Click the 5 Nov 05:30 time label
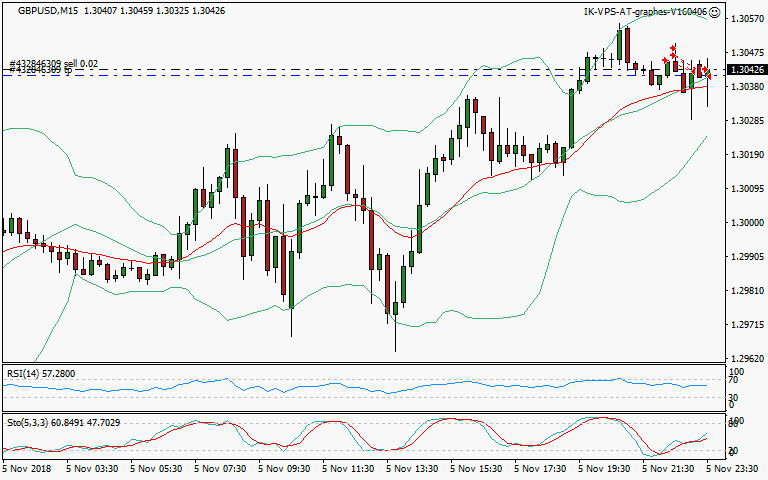Image resolution: width=768 pixels, height=480 pixels. click(x=156, y=469)
